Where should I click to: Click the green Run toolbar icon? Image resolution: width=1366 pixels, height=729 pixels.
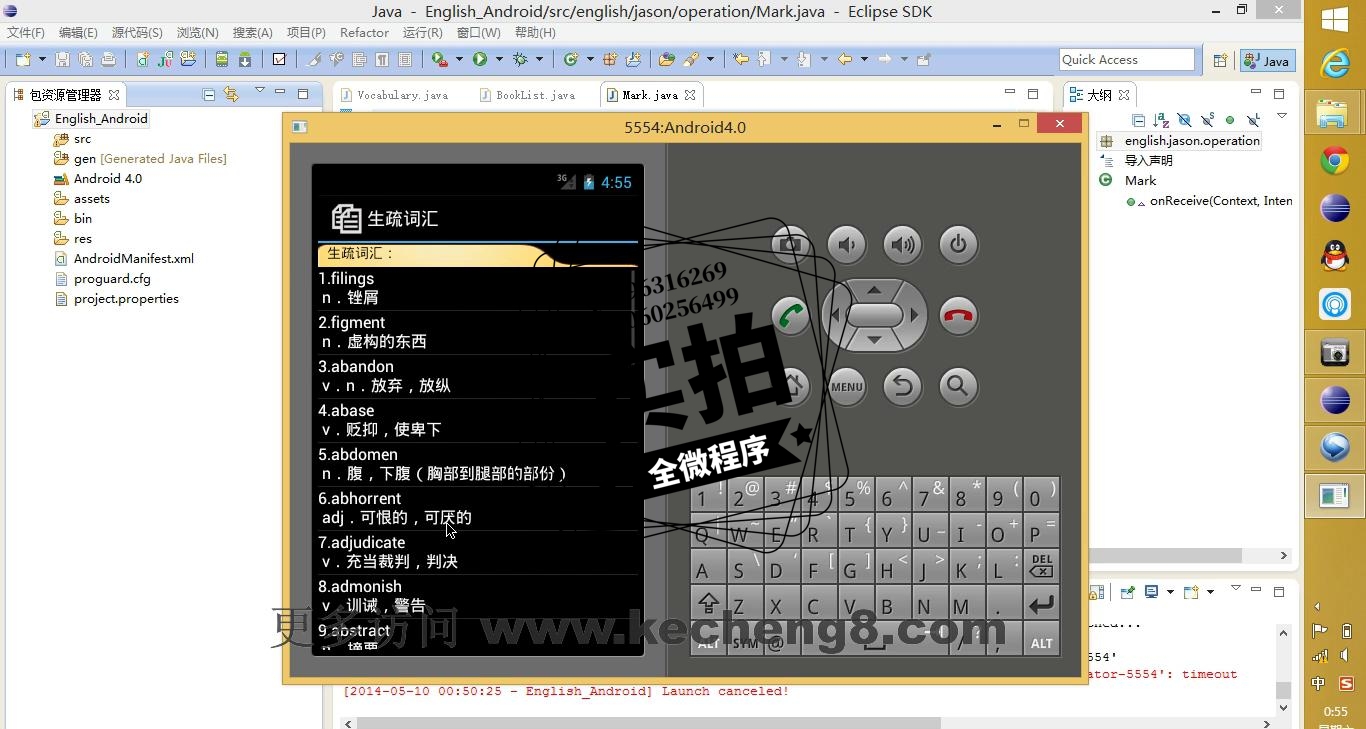click(480, 59)
